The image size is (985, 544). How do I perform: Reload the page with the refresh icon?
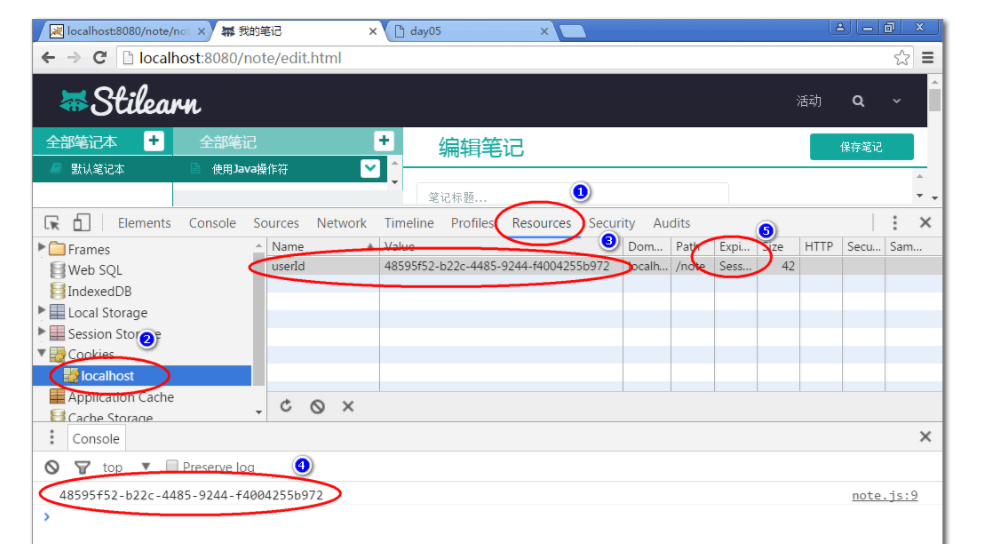99,58
